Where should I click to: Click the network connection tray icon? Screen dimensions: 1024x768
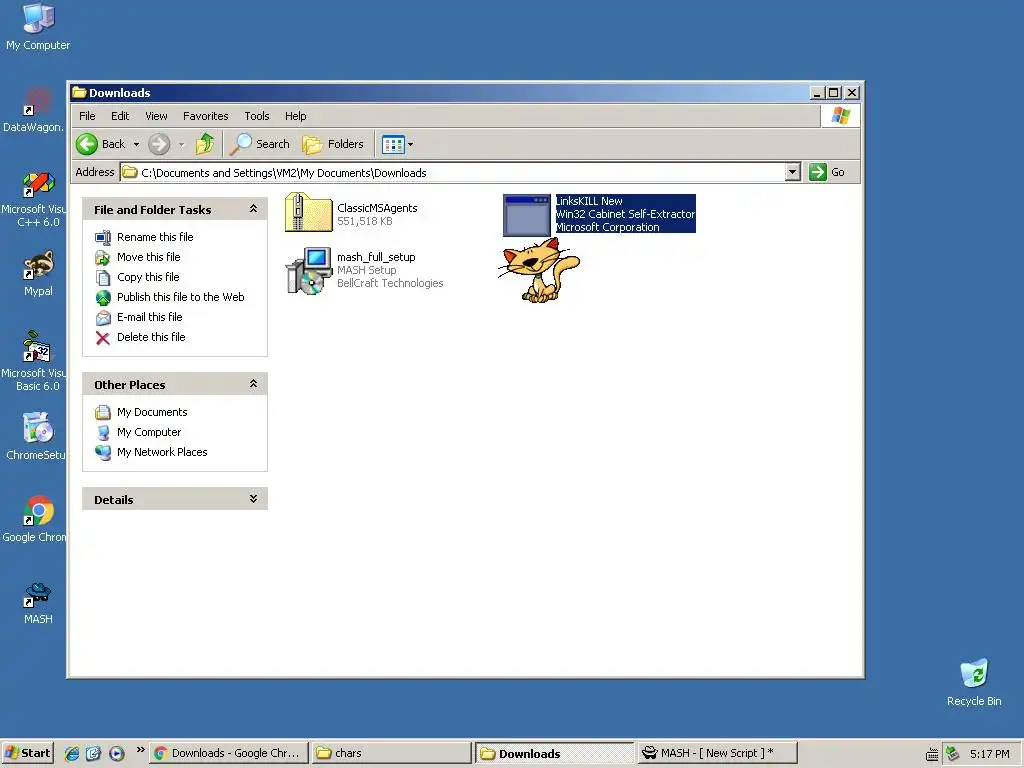tap(953, 754)
